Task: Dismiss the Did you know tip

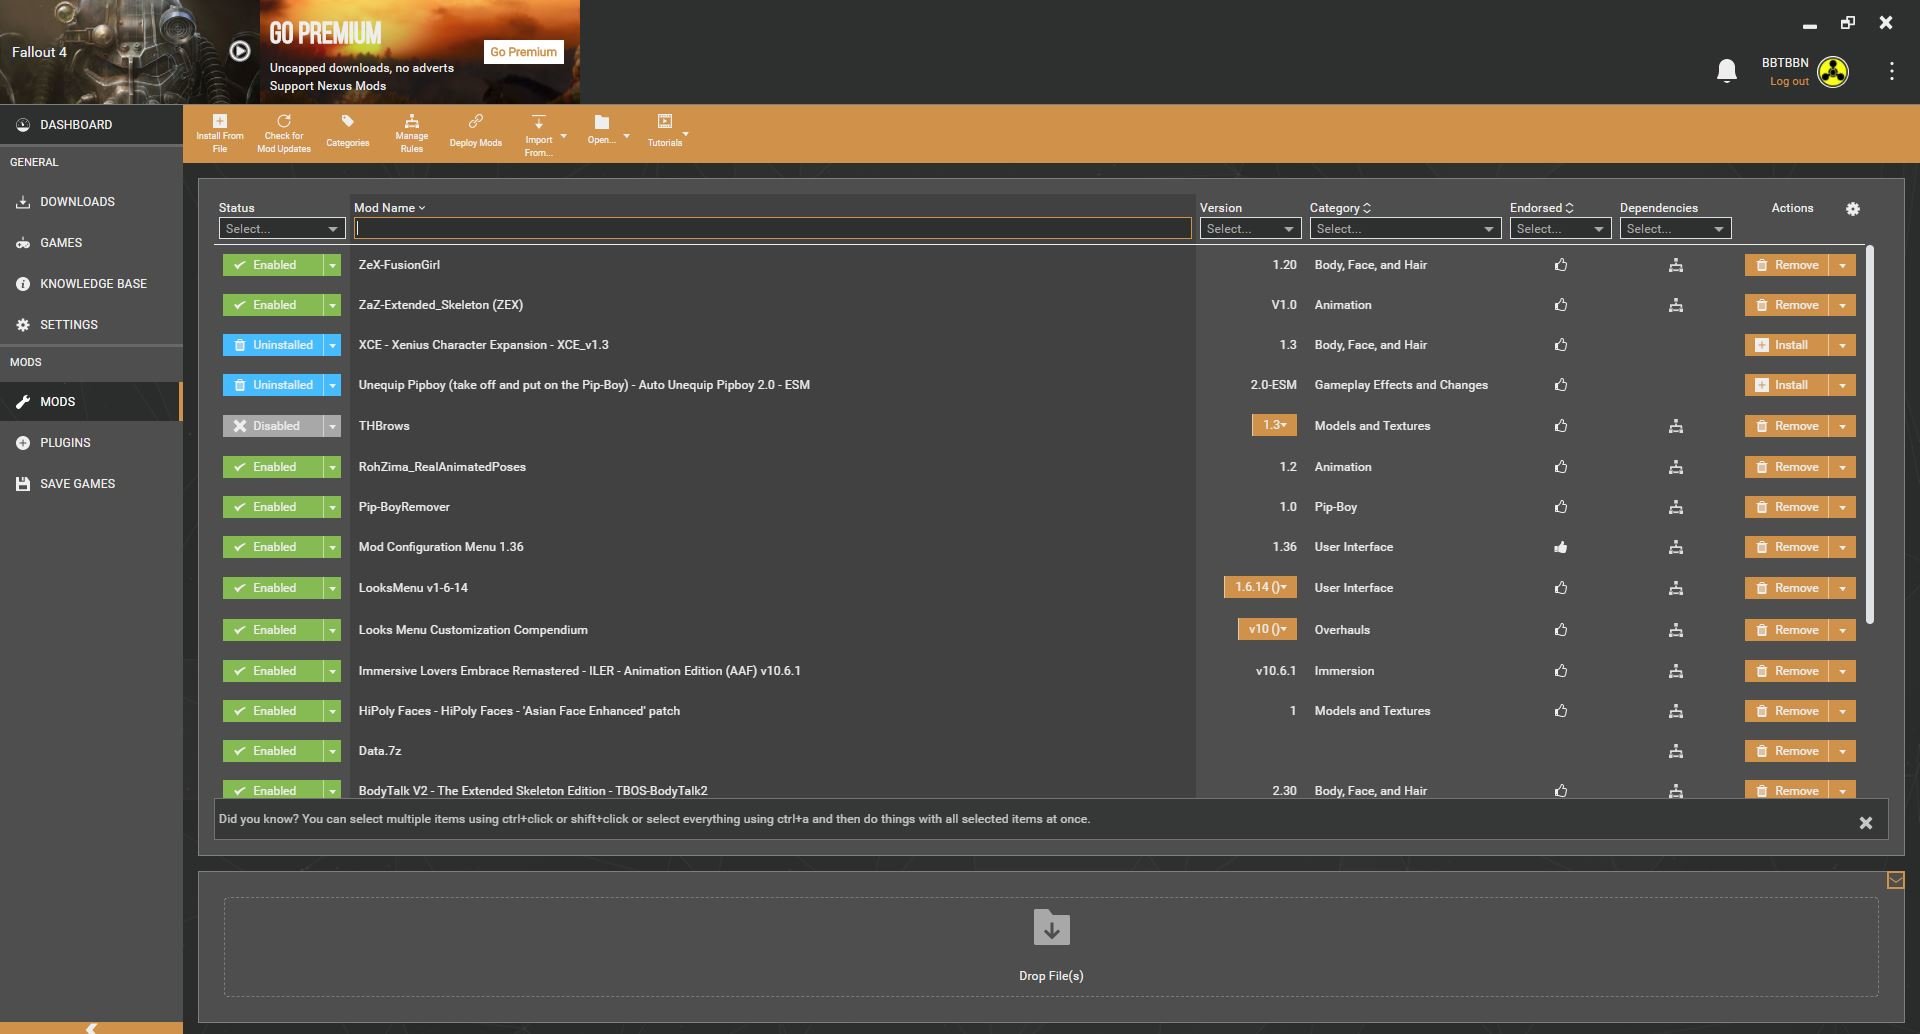Action: [x=1865, y=823]
